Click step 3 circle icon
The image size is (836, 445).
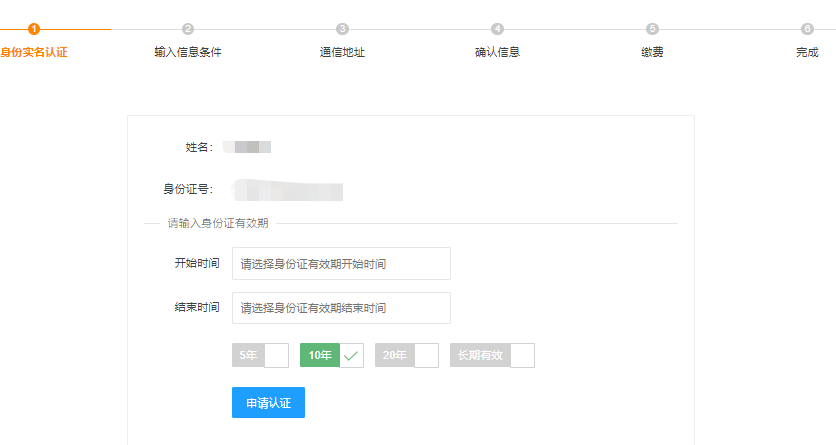(342, 29)
